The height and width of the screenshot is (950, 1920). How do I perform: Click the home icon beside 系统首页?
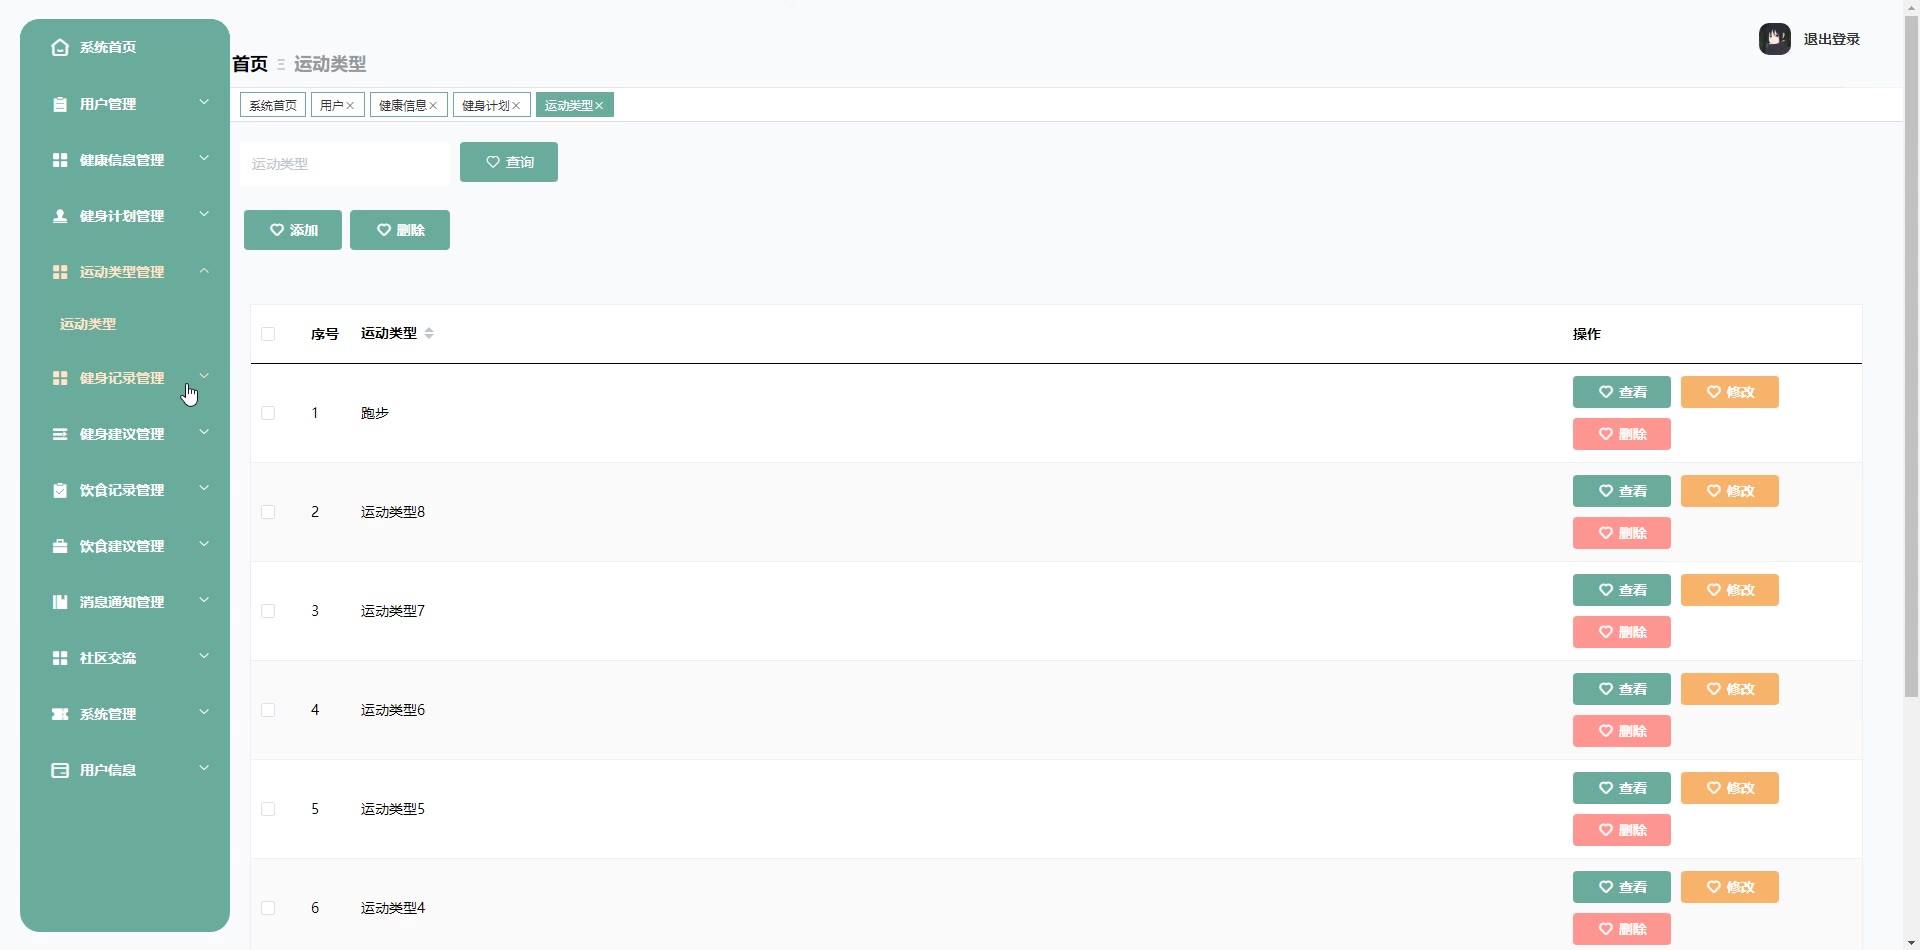(x=60, y=47)
